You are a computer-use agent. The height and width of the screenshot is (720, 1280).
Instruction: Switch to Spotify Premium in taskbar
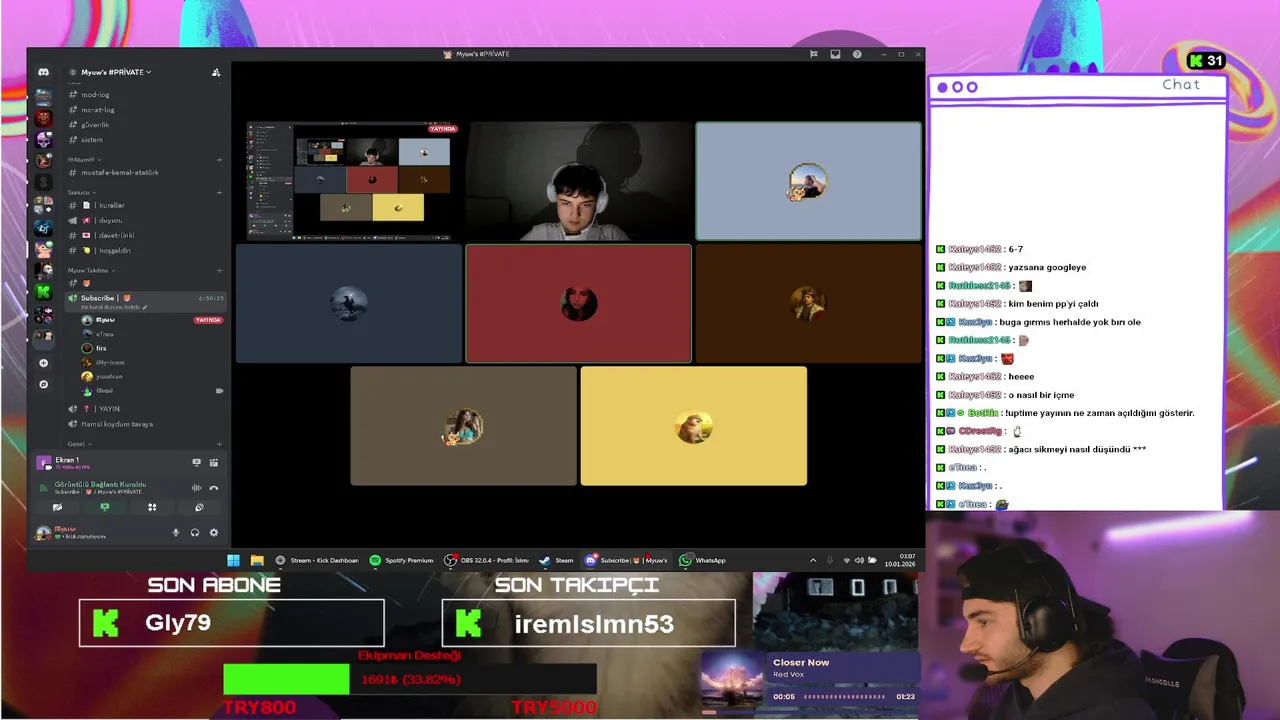pyautogui.click(x=402, y=560)
